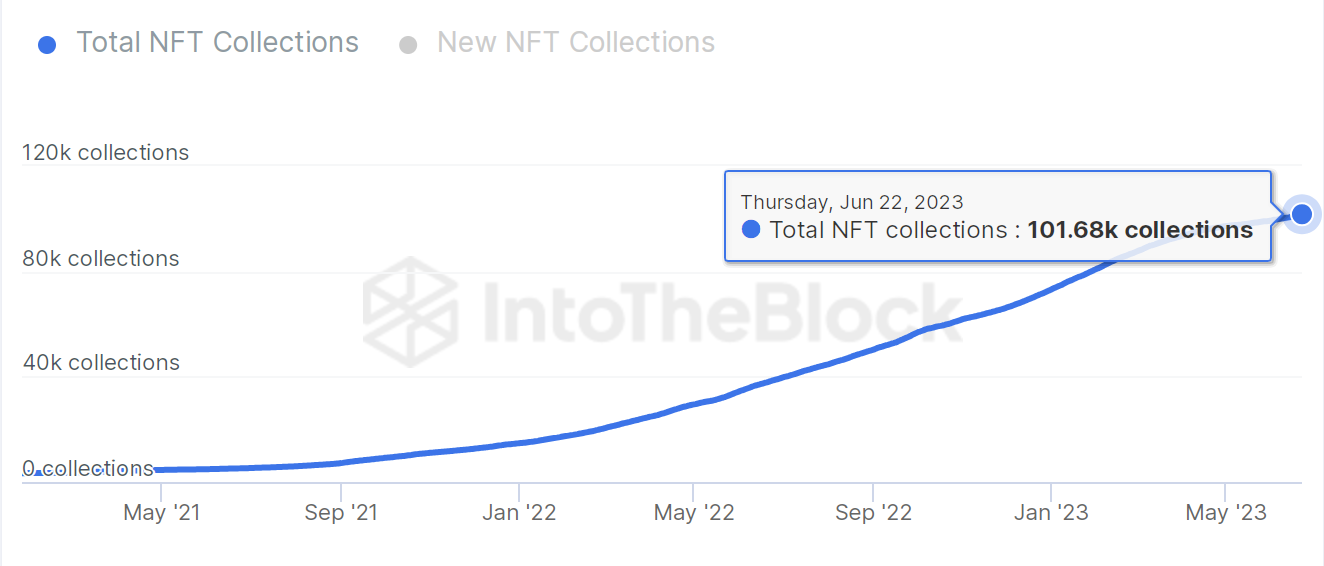
Task: Click the IntoTheBlock watermark logo cube
Action: click(410, 305)
